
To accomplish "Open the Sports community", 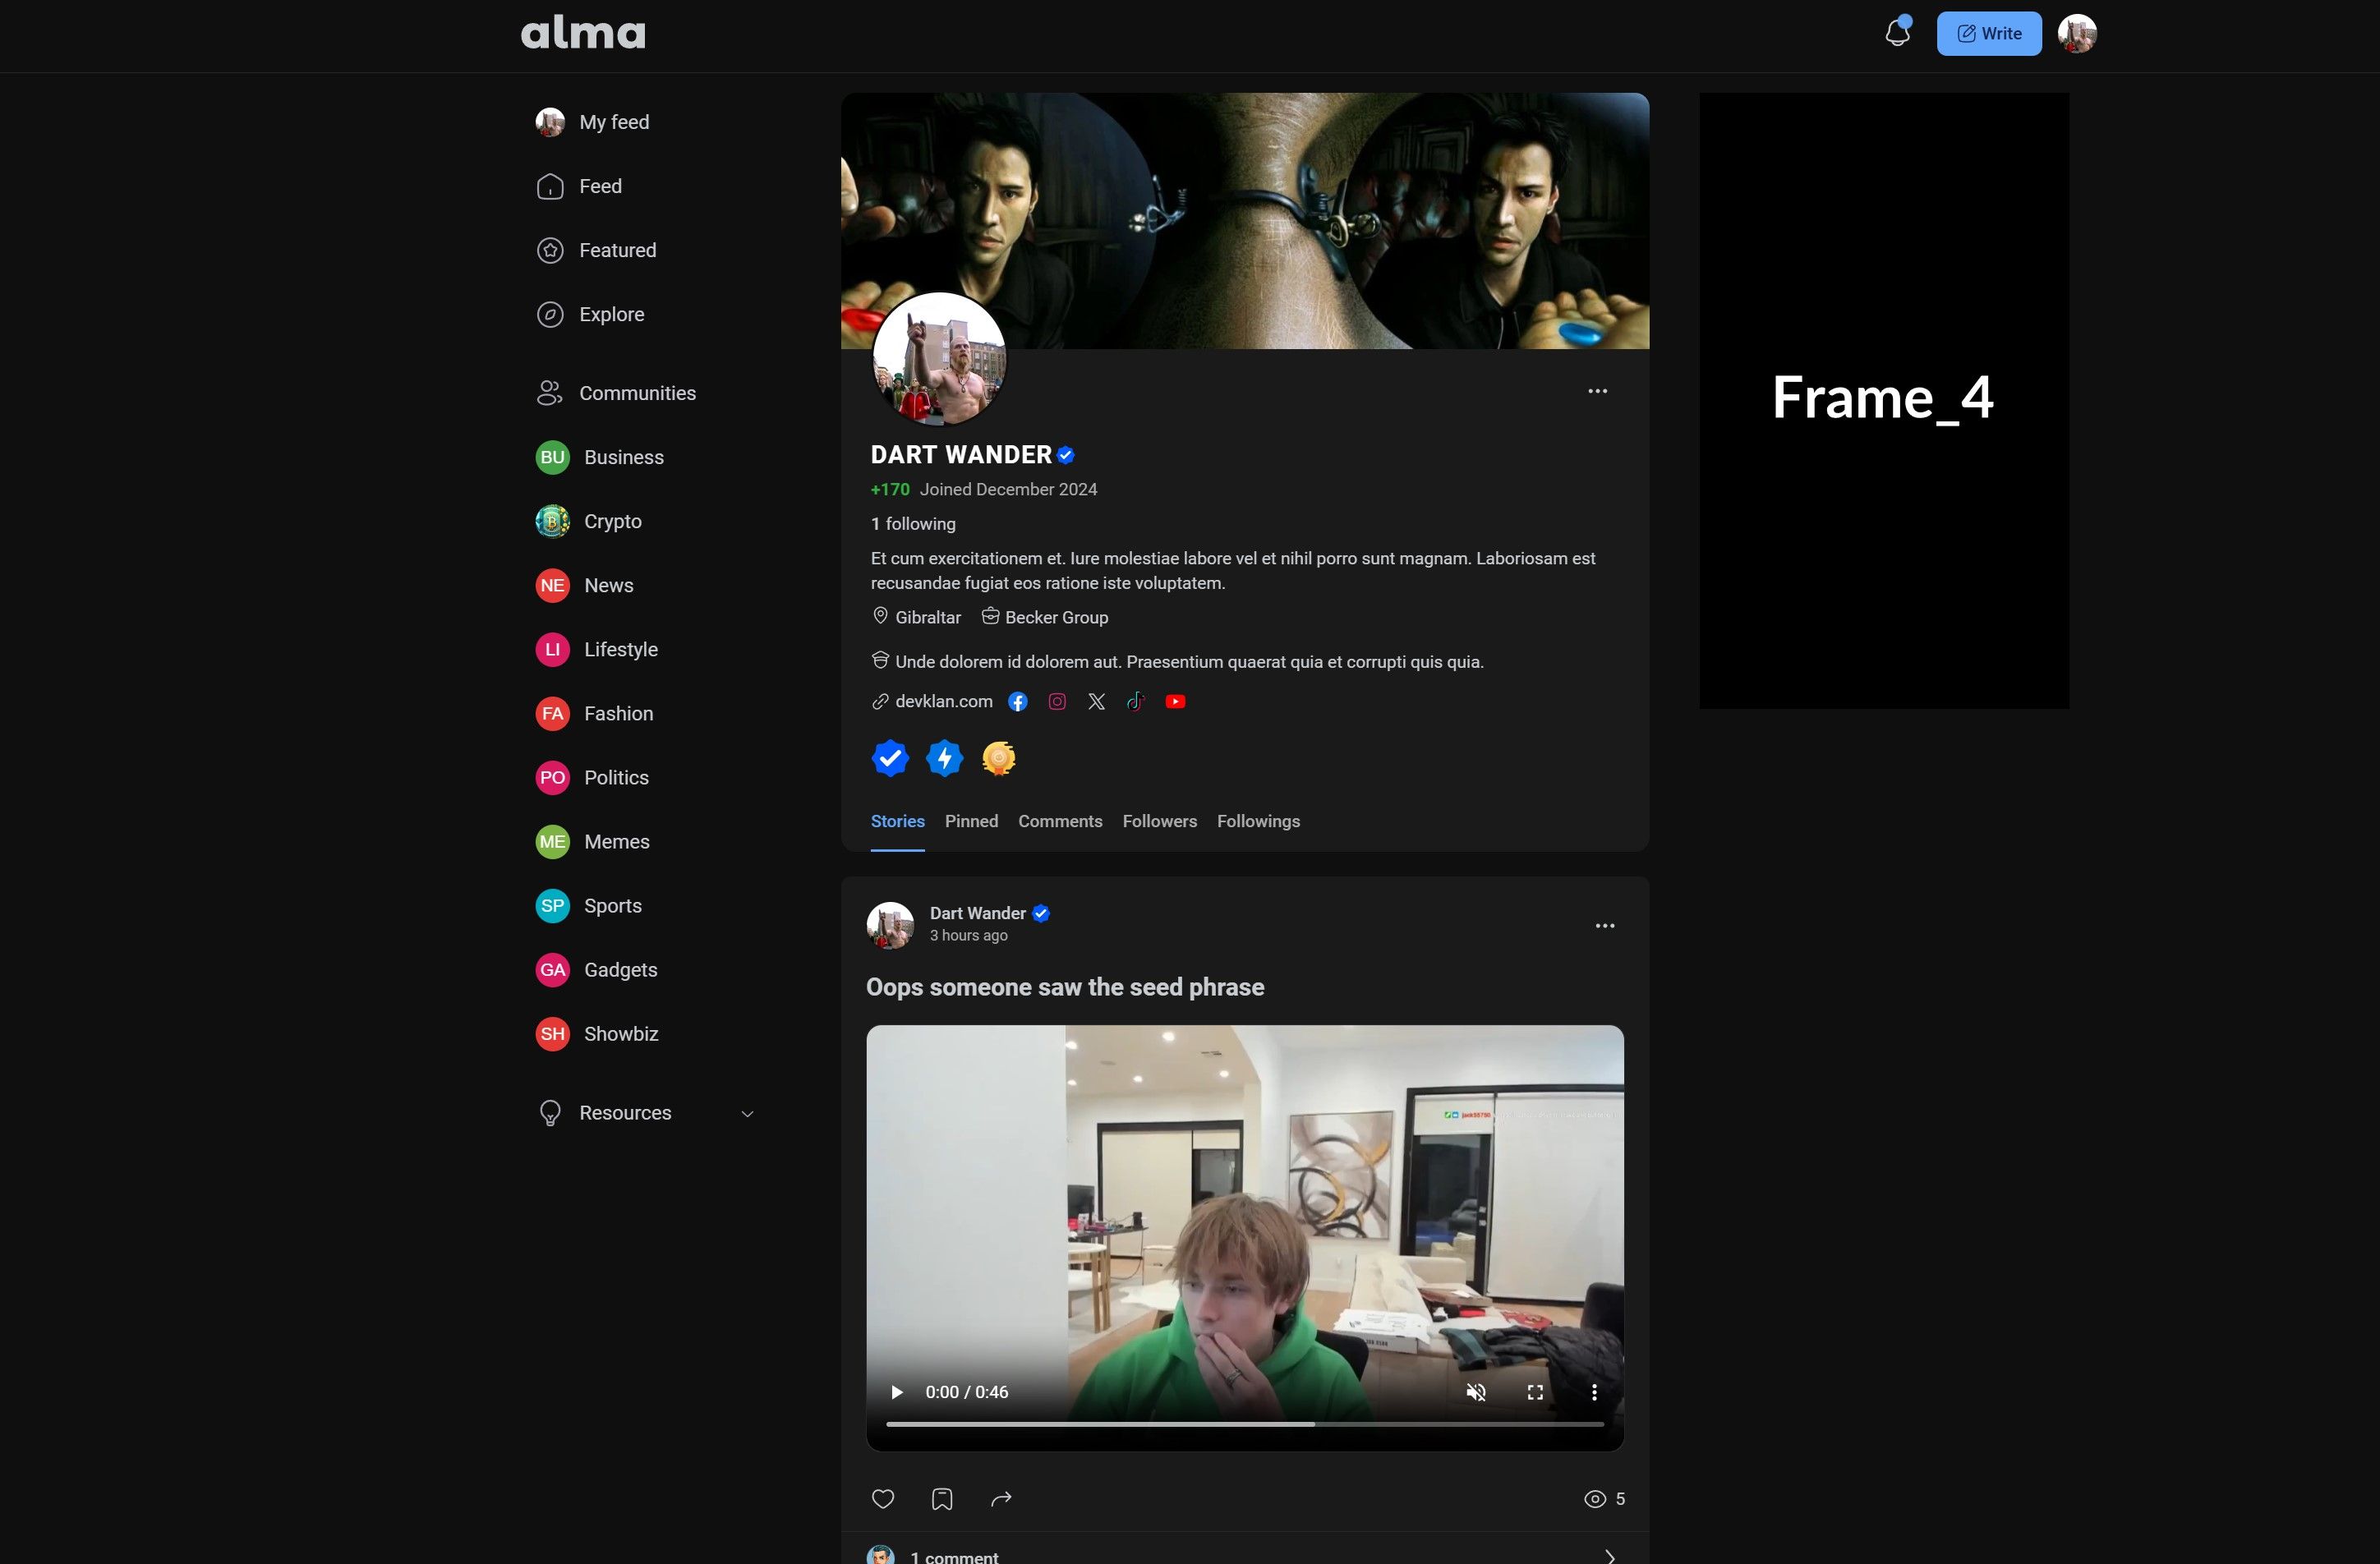I will tap(589, 906).
